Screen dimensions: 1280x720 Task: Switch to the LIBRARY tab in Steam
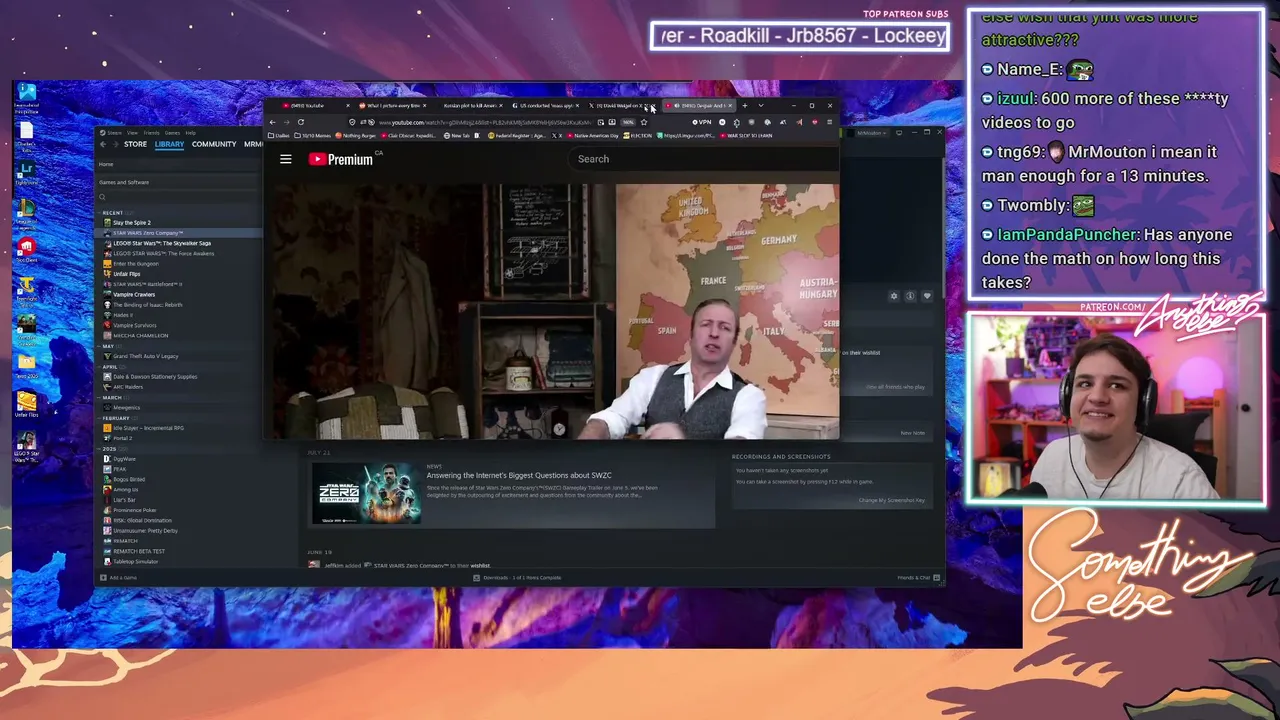coord(169,144)
